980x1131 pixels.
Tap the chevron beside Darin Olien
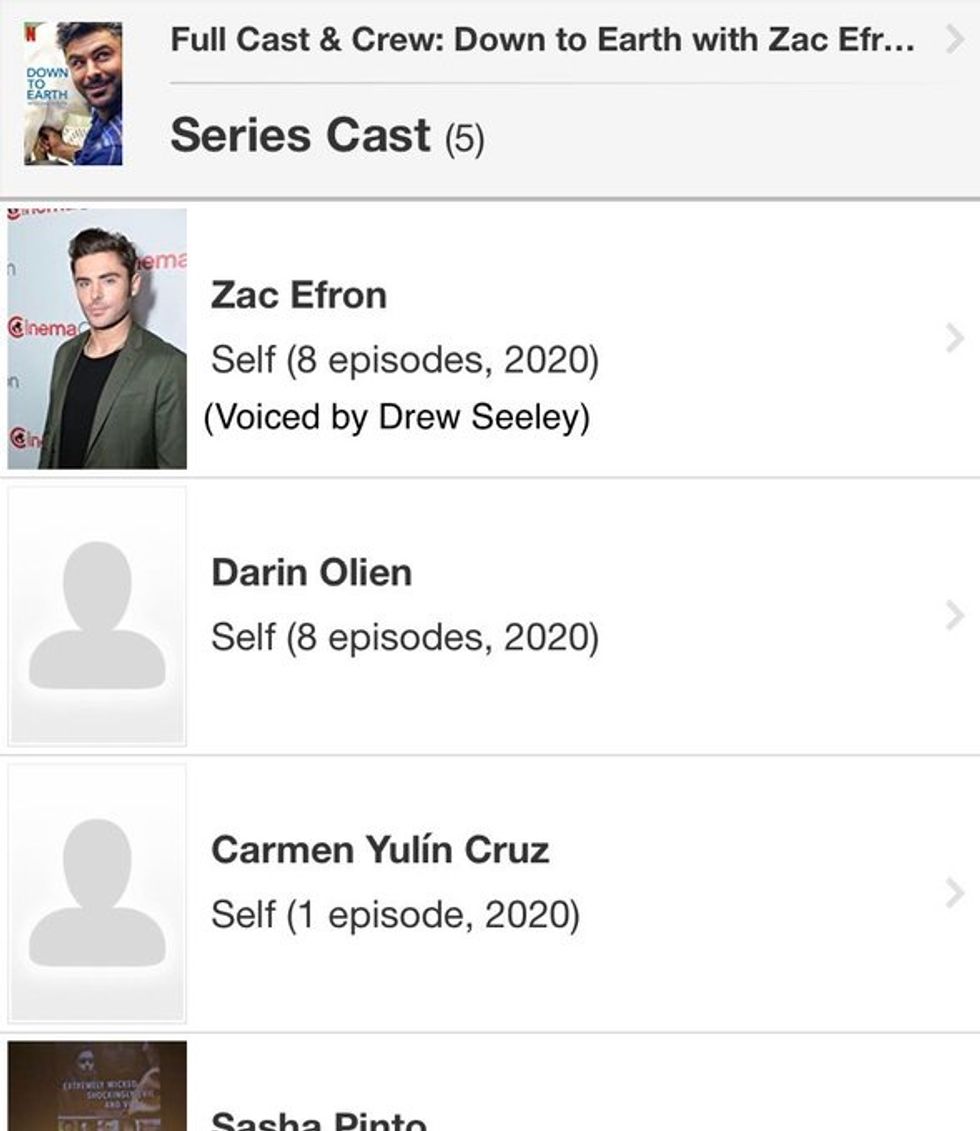click(x=954, y=615)
